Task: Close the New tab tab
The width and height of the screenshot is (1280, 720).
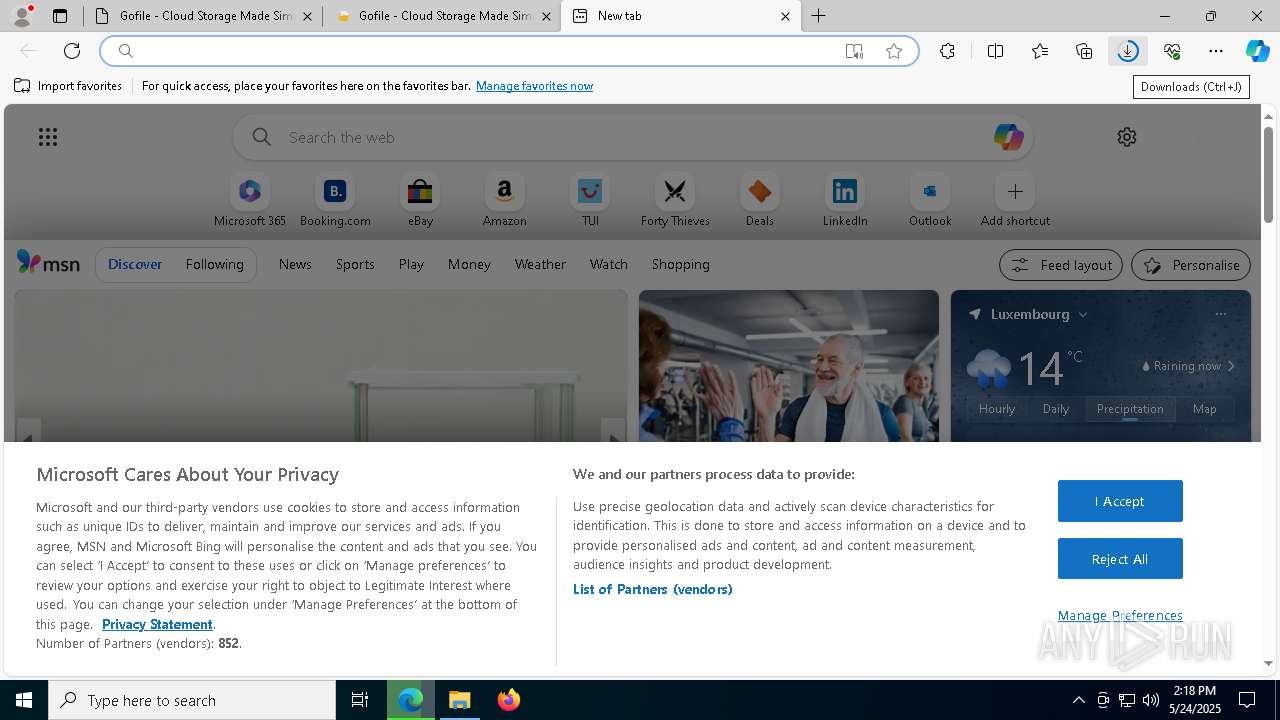Action: tap(785, 16)
